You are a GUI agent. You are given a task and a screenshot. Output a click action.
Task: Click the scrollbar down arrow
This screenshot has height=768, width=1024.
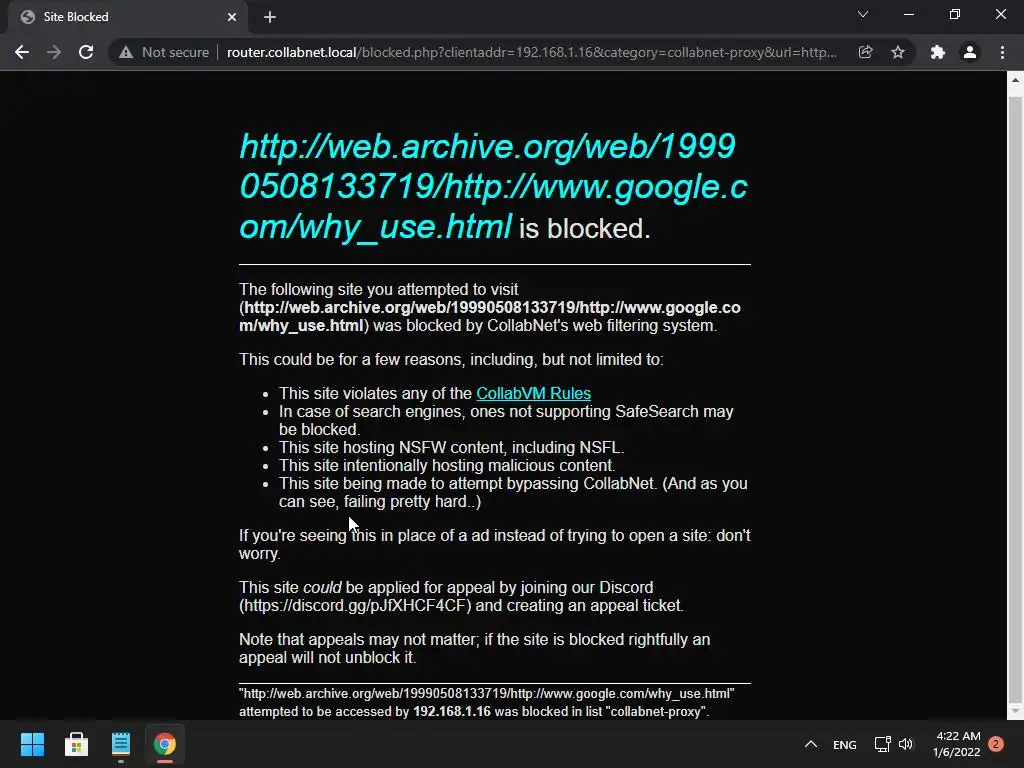(1015, 711)
